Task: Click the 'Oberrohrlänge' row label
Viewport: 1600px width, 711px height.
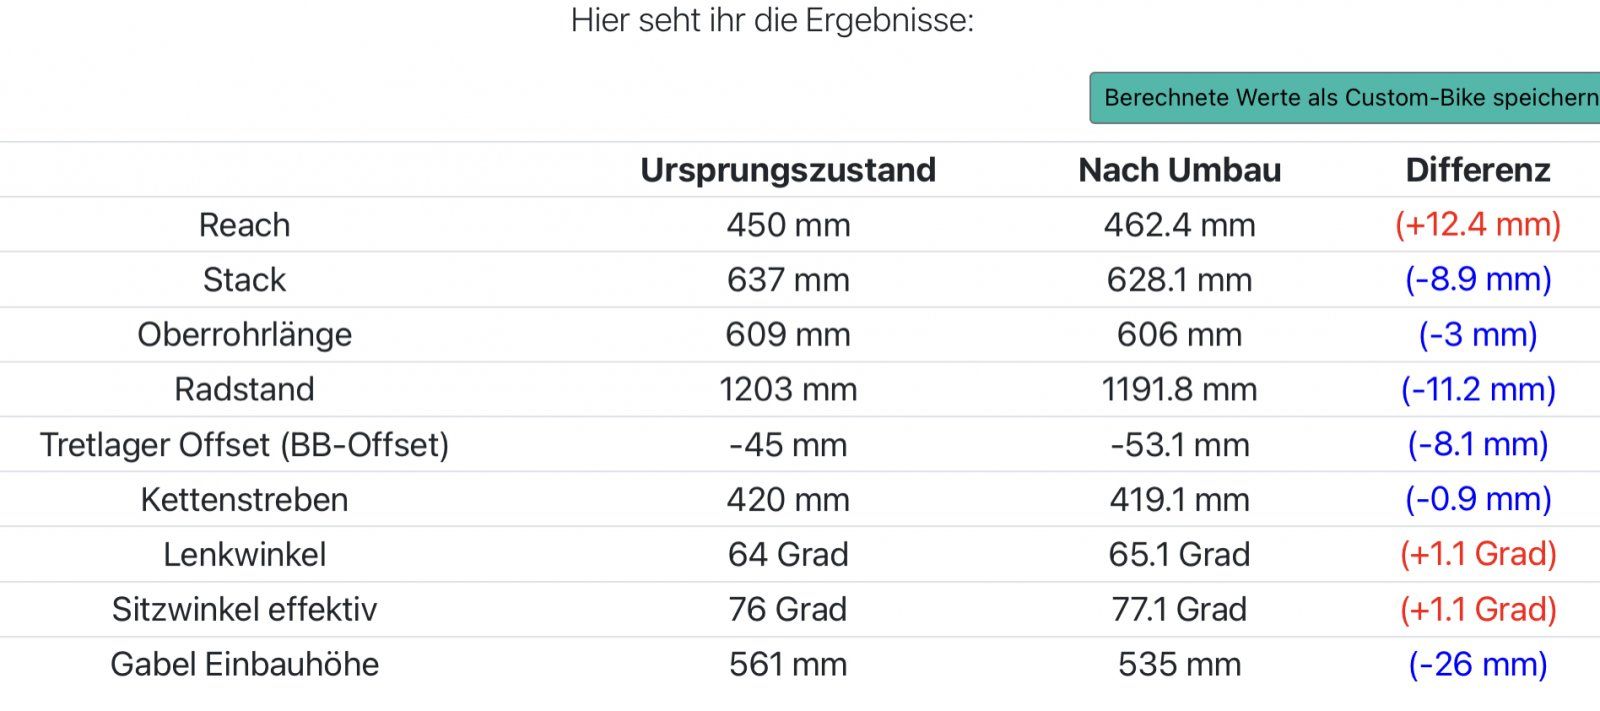Action: 244,335
